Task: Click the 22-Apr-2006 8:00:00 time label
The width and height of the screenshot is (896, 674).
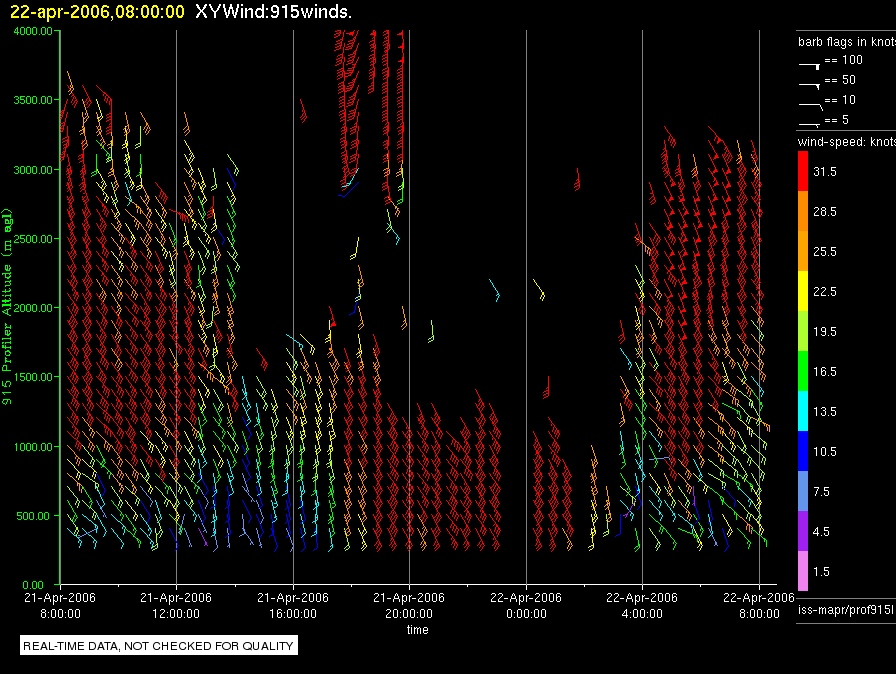Action: coord(759,605)
